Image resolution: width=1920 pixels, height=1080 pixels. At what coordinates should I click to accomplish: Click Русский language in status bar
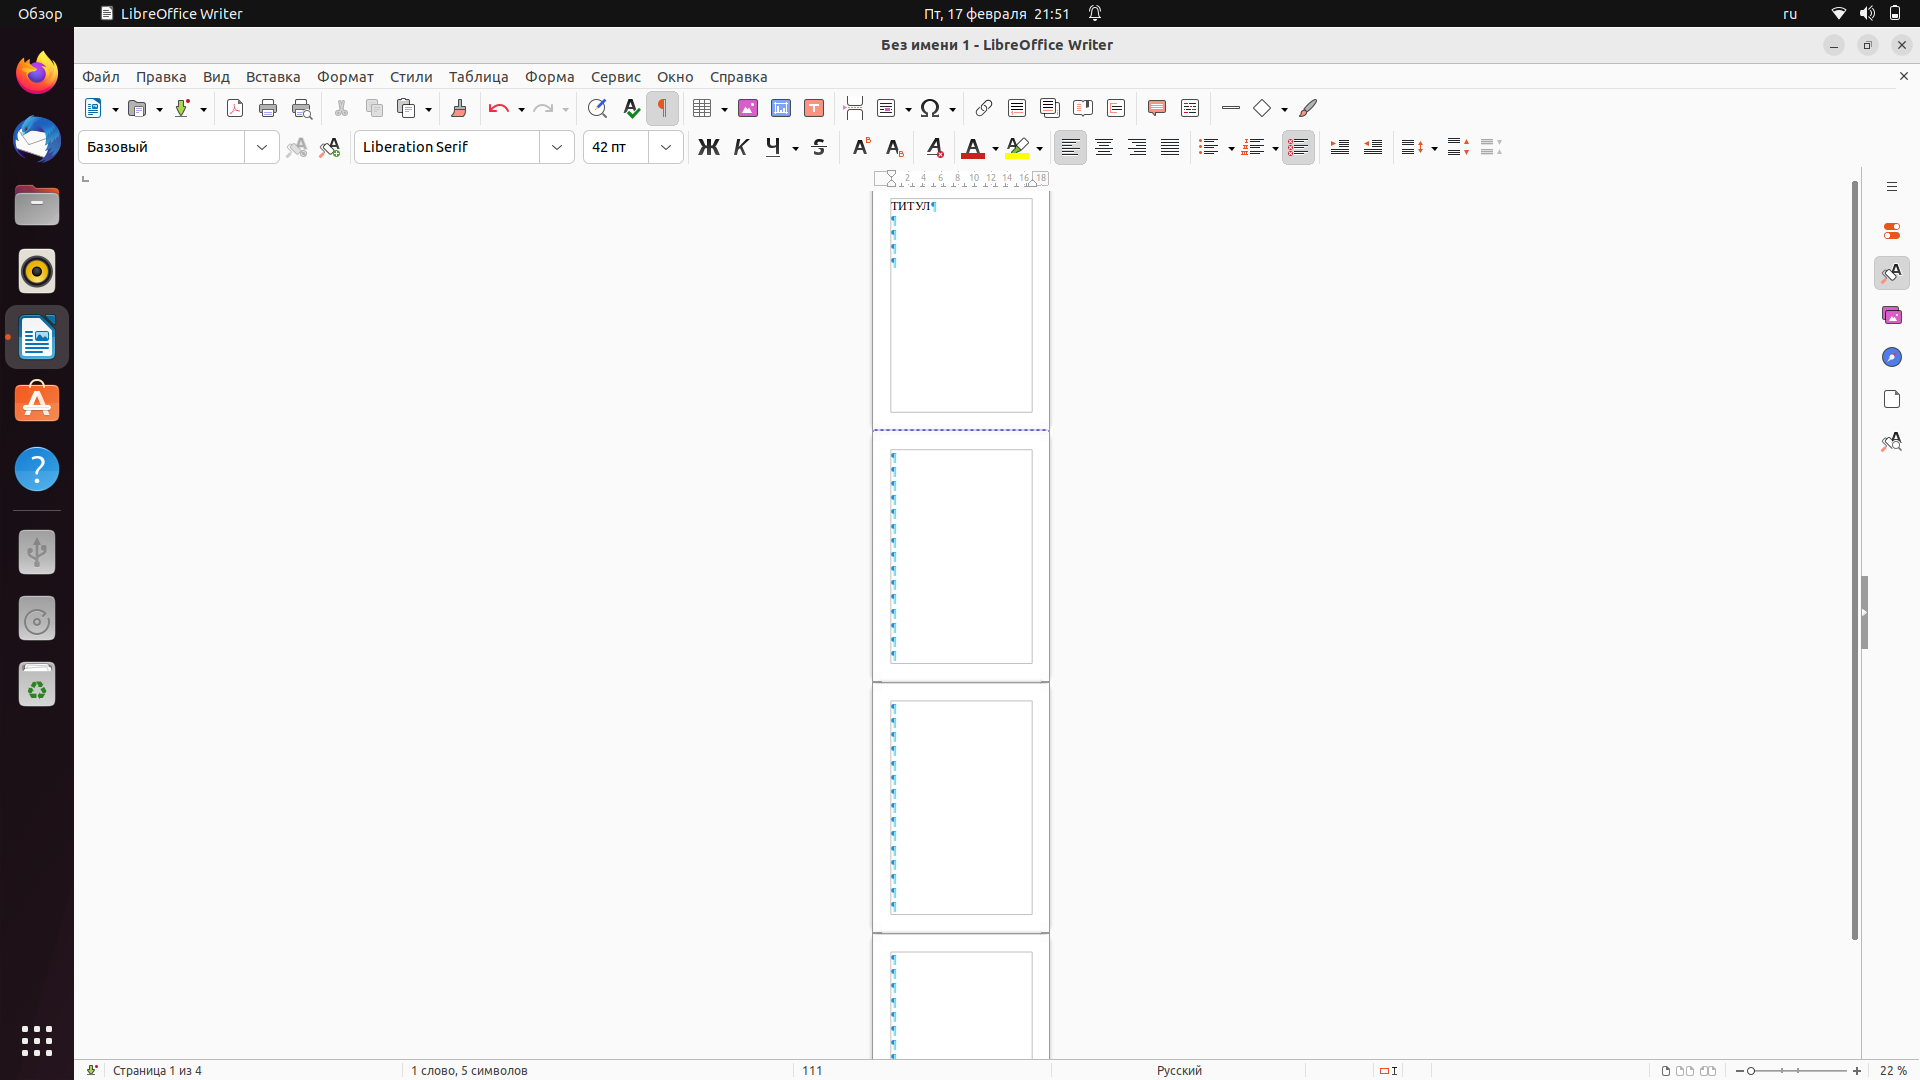1179,1070
